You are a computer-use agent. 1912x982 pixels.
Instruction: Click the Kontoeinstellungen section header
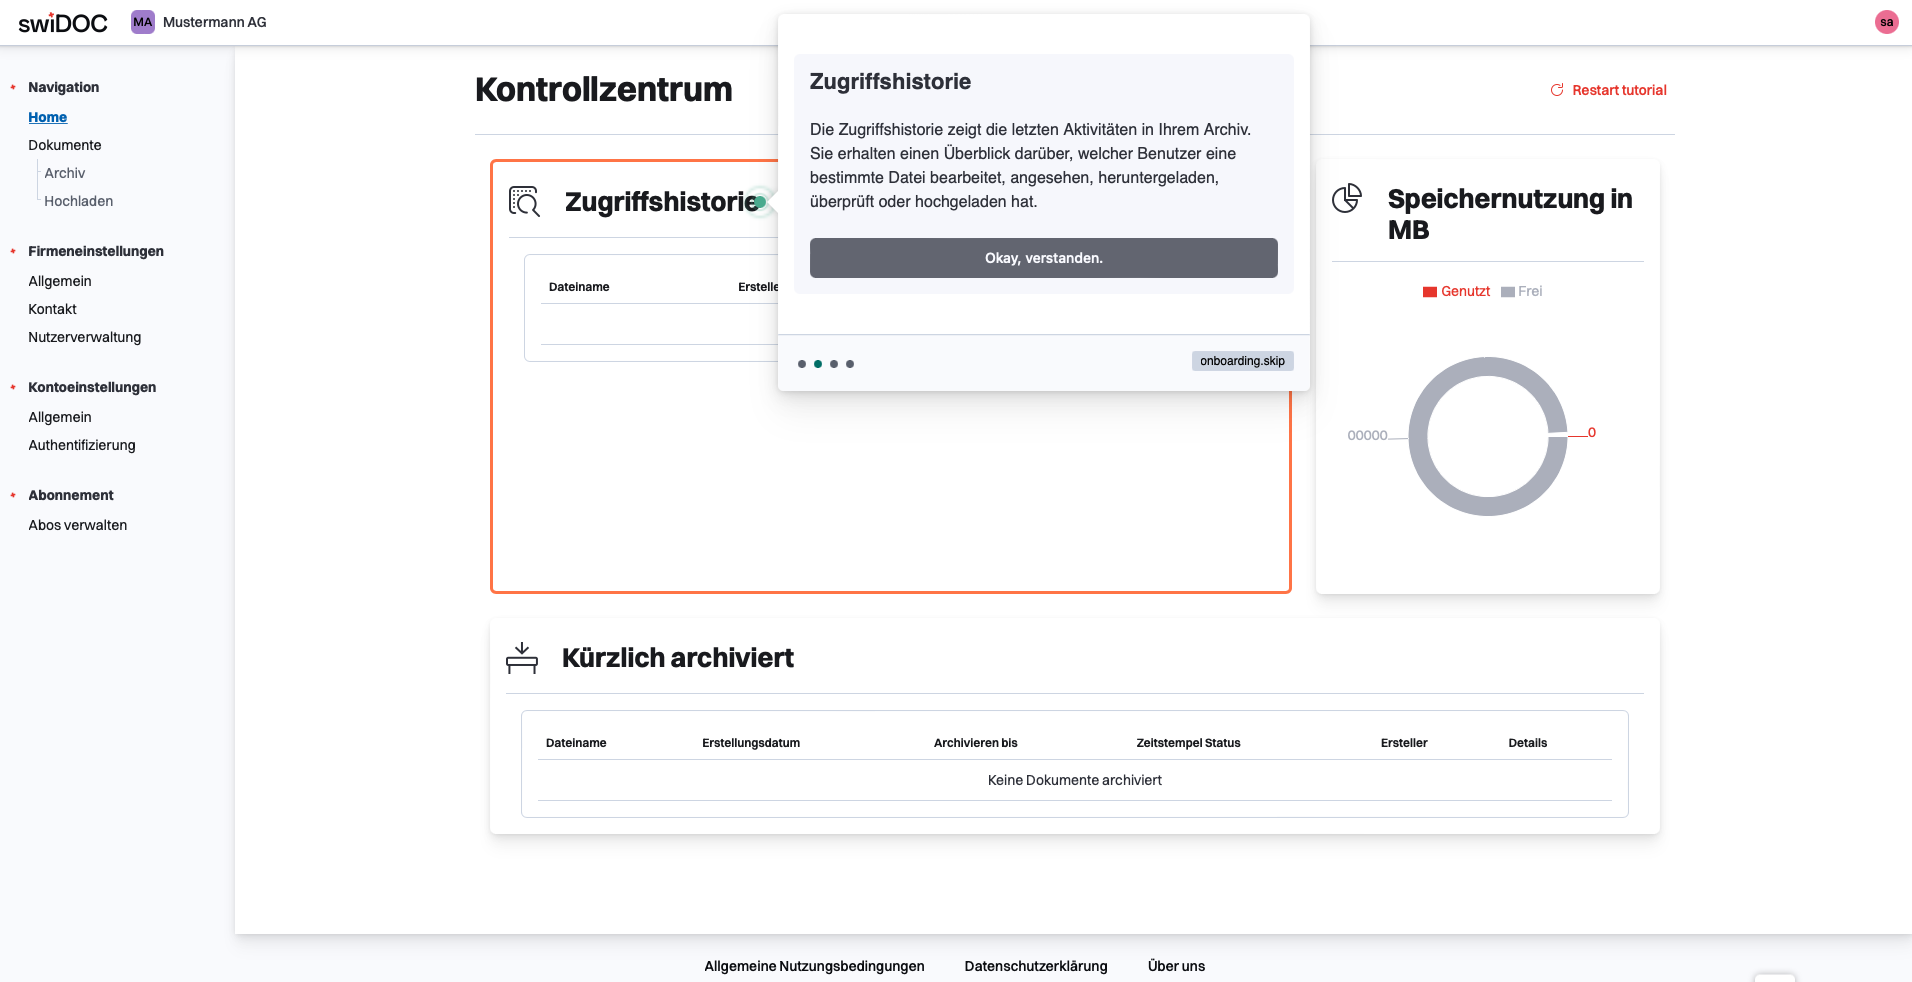pos(92,387)
